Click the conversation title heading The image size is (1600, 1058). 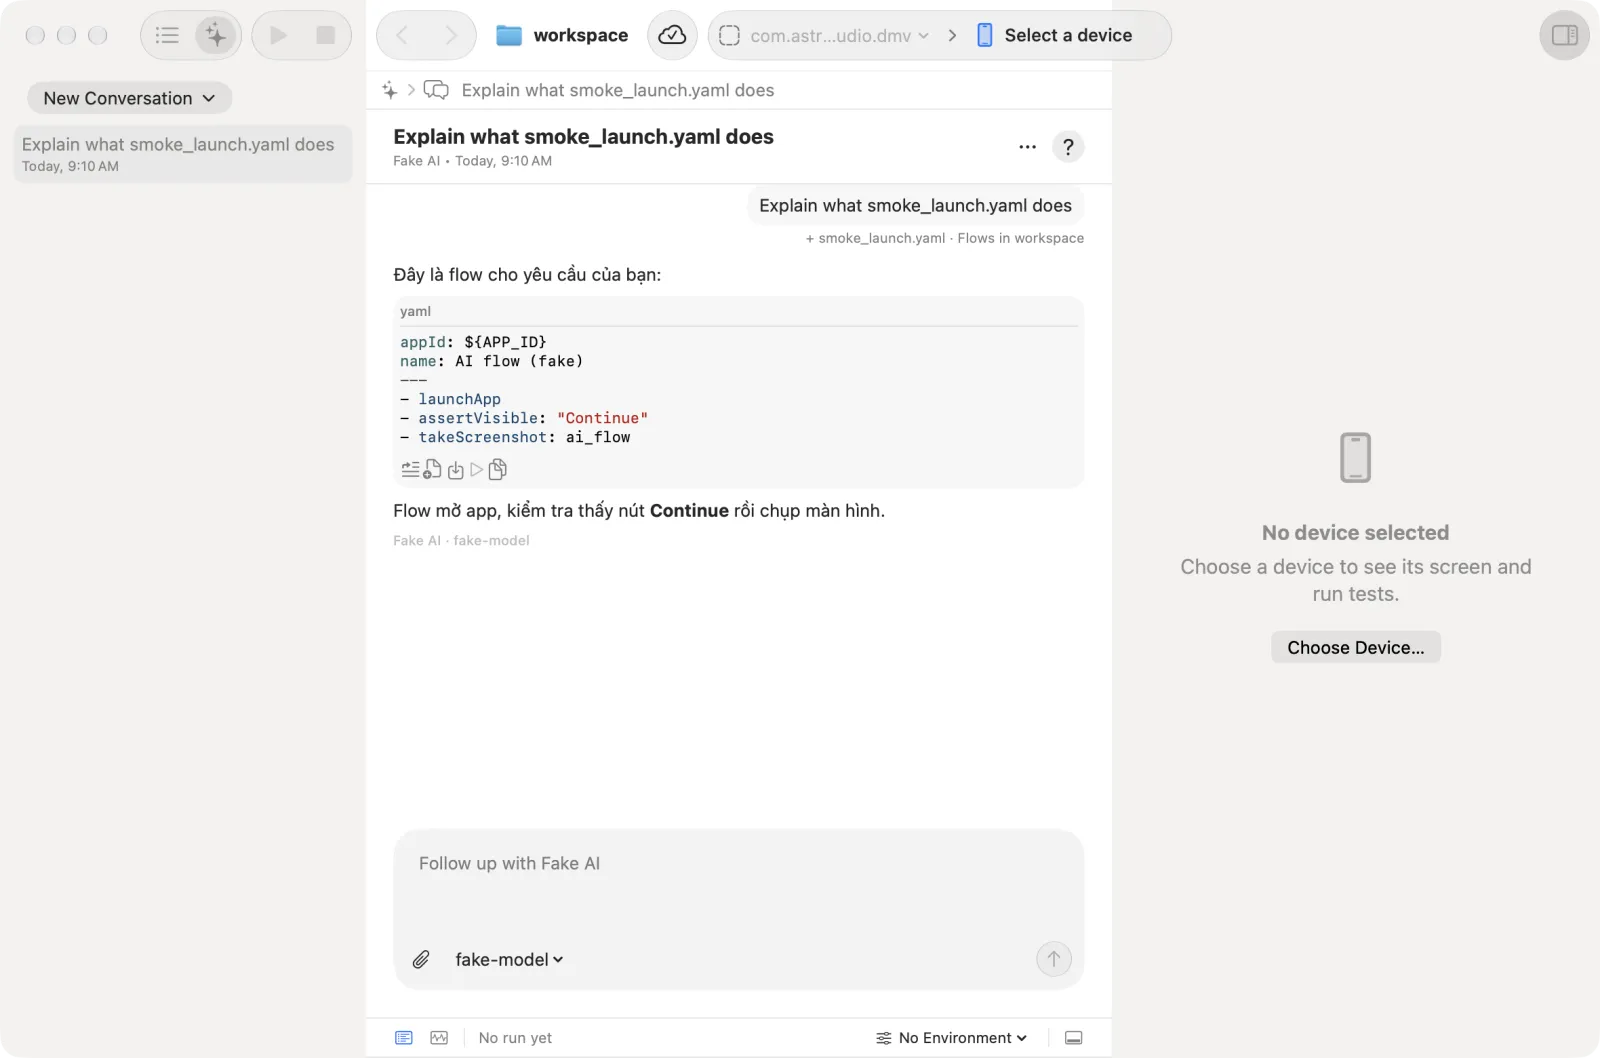pyautogui.click(x=583, y=136)
